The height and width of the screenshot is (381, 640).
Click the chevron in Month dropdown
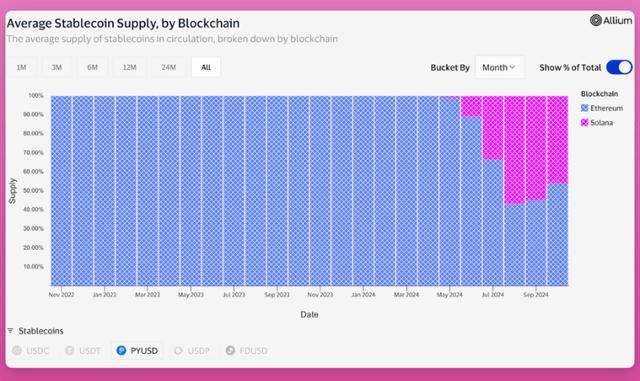(x=513, y=67)
